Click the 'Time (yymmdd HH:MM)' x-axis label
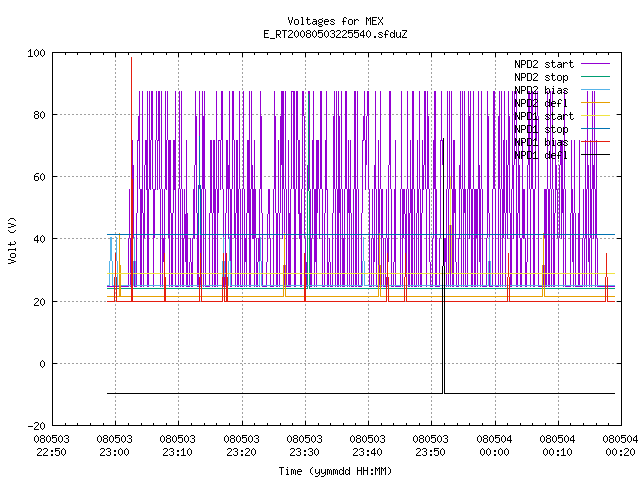 click(335, 471)
